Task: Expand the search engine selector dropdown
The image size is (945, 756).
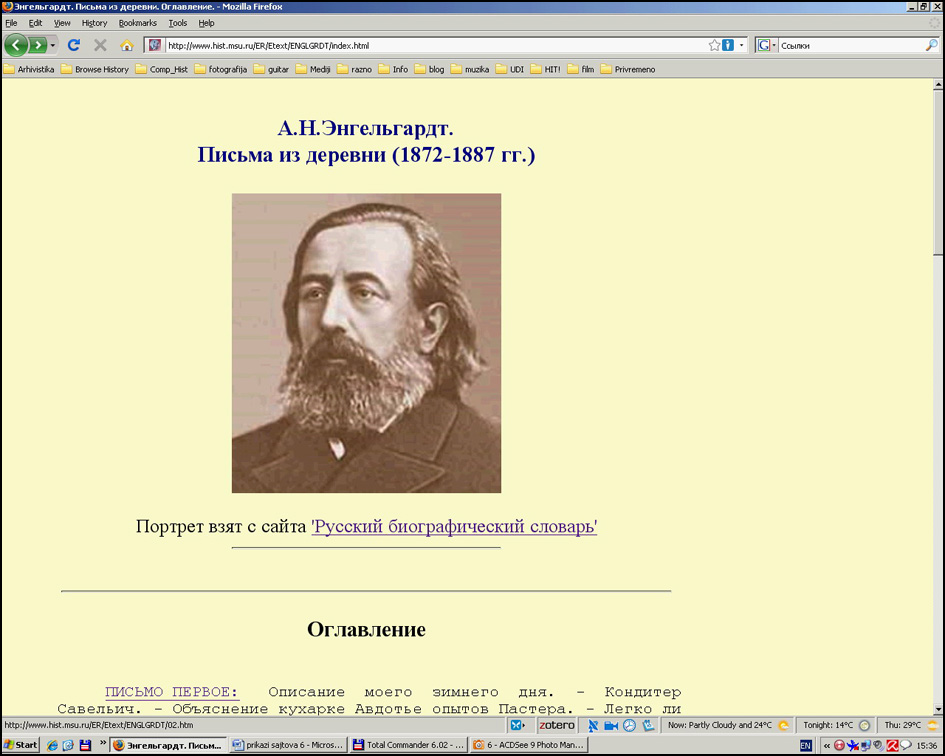Action: click(x=766, y=45)
